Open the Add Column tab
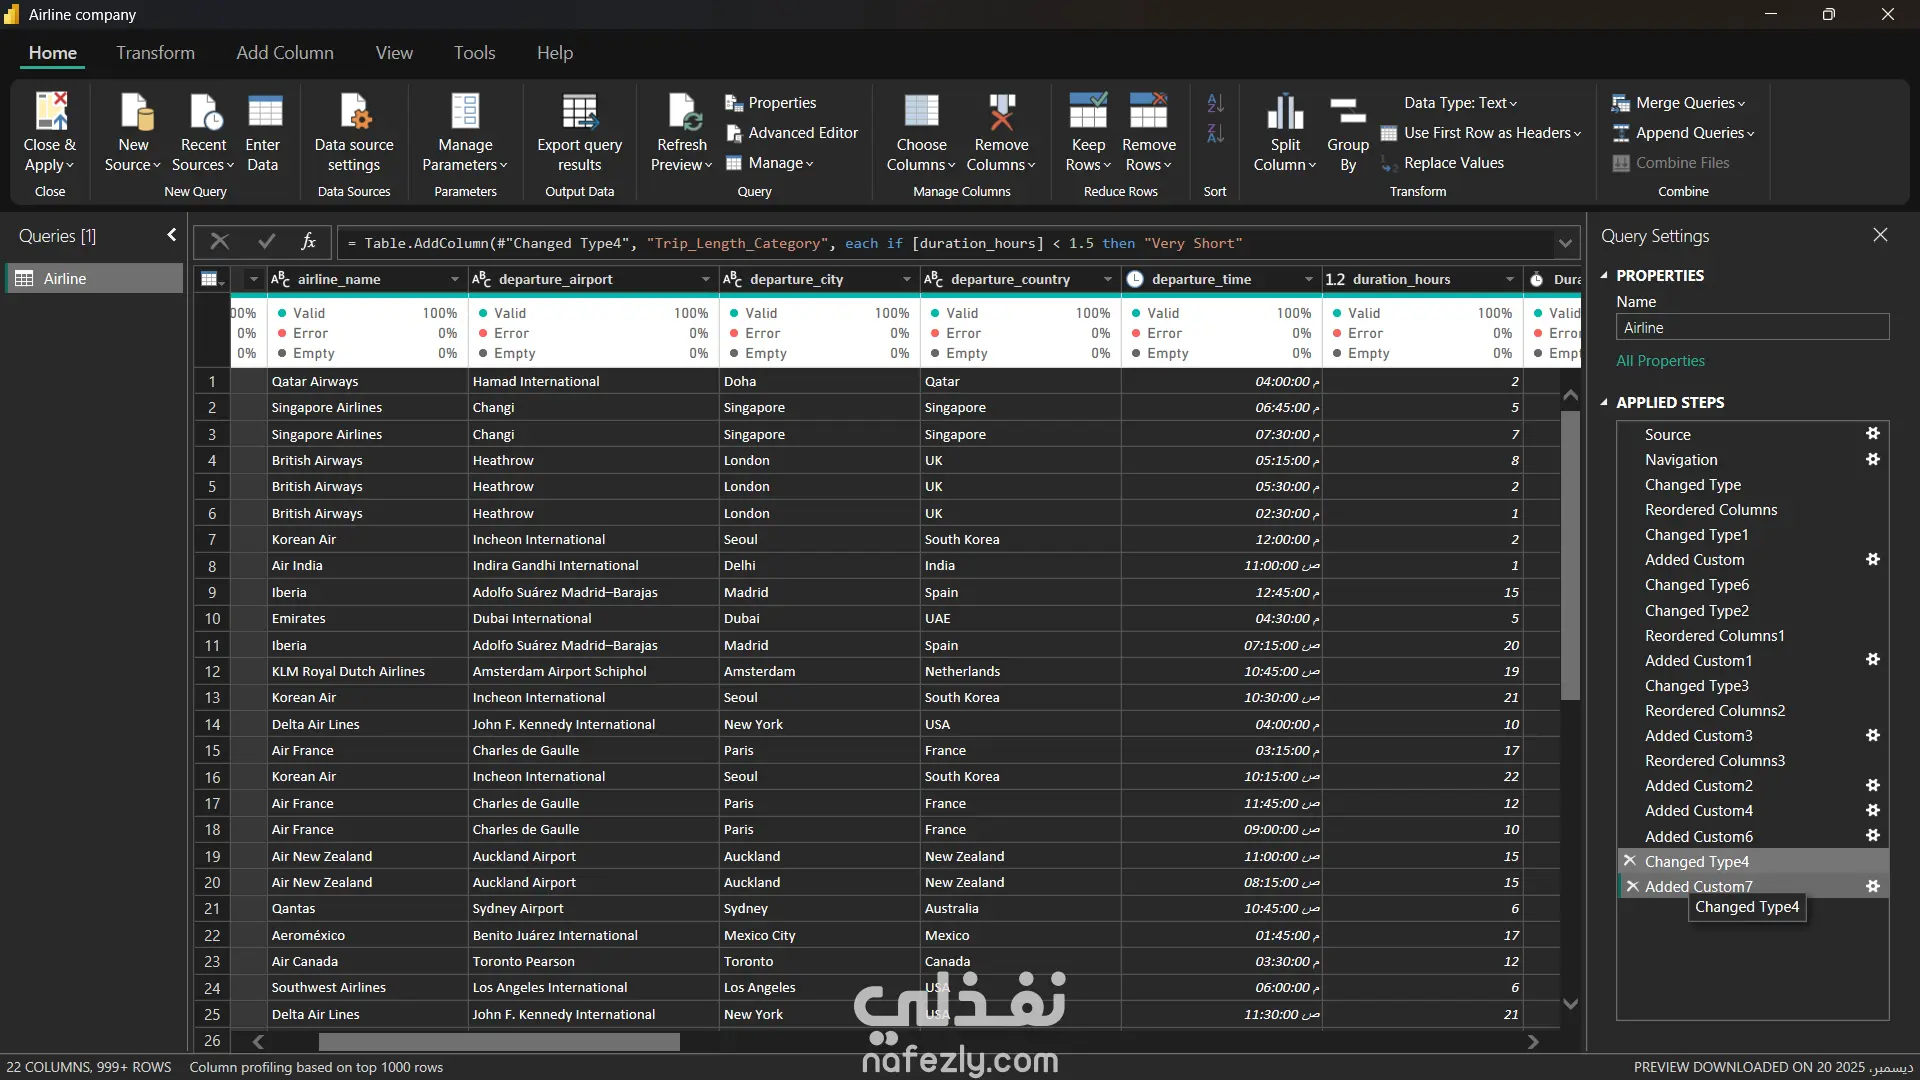 [x=285, y=53]
